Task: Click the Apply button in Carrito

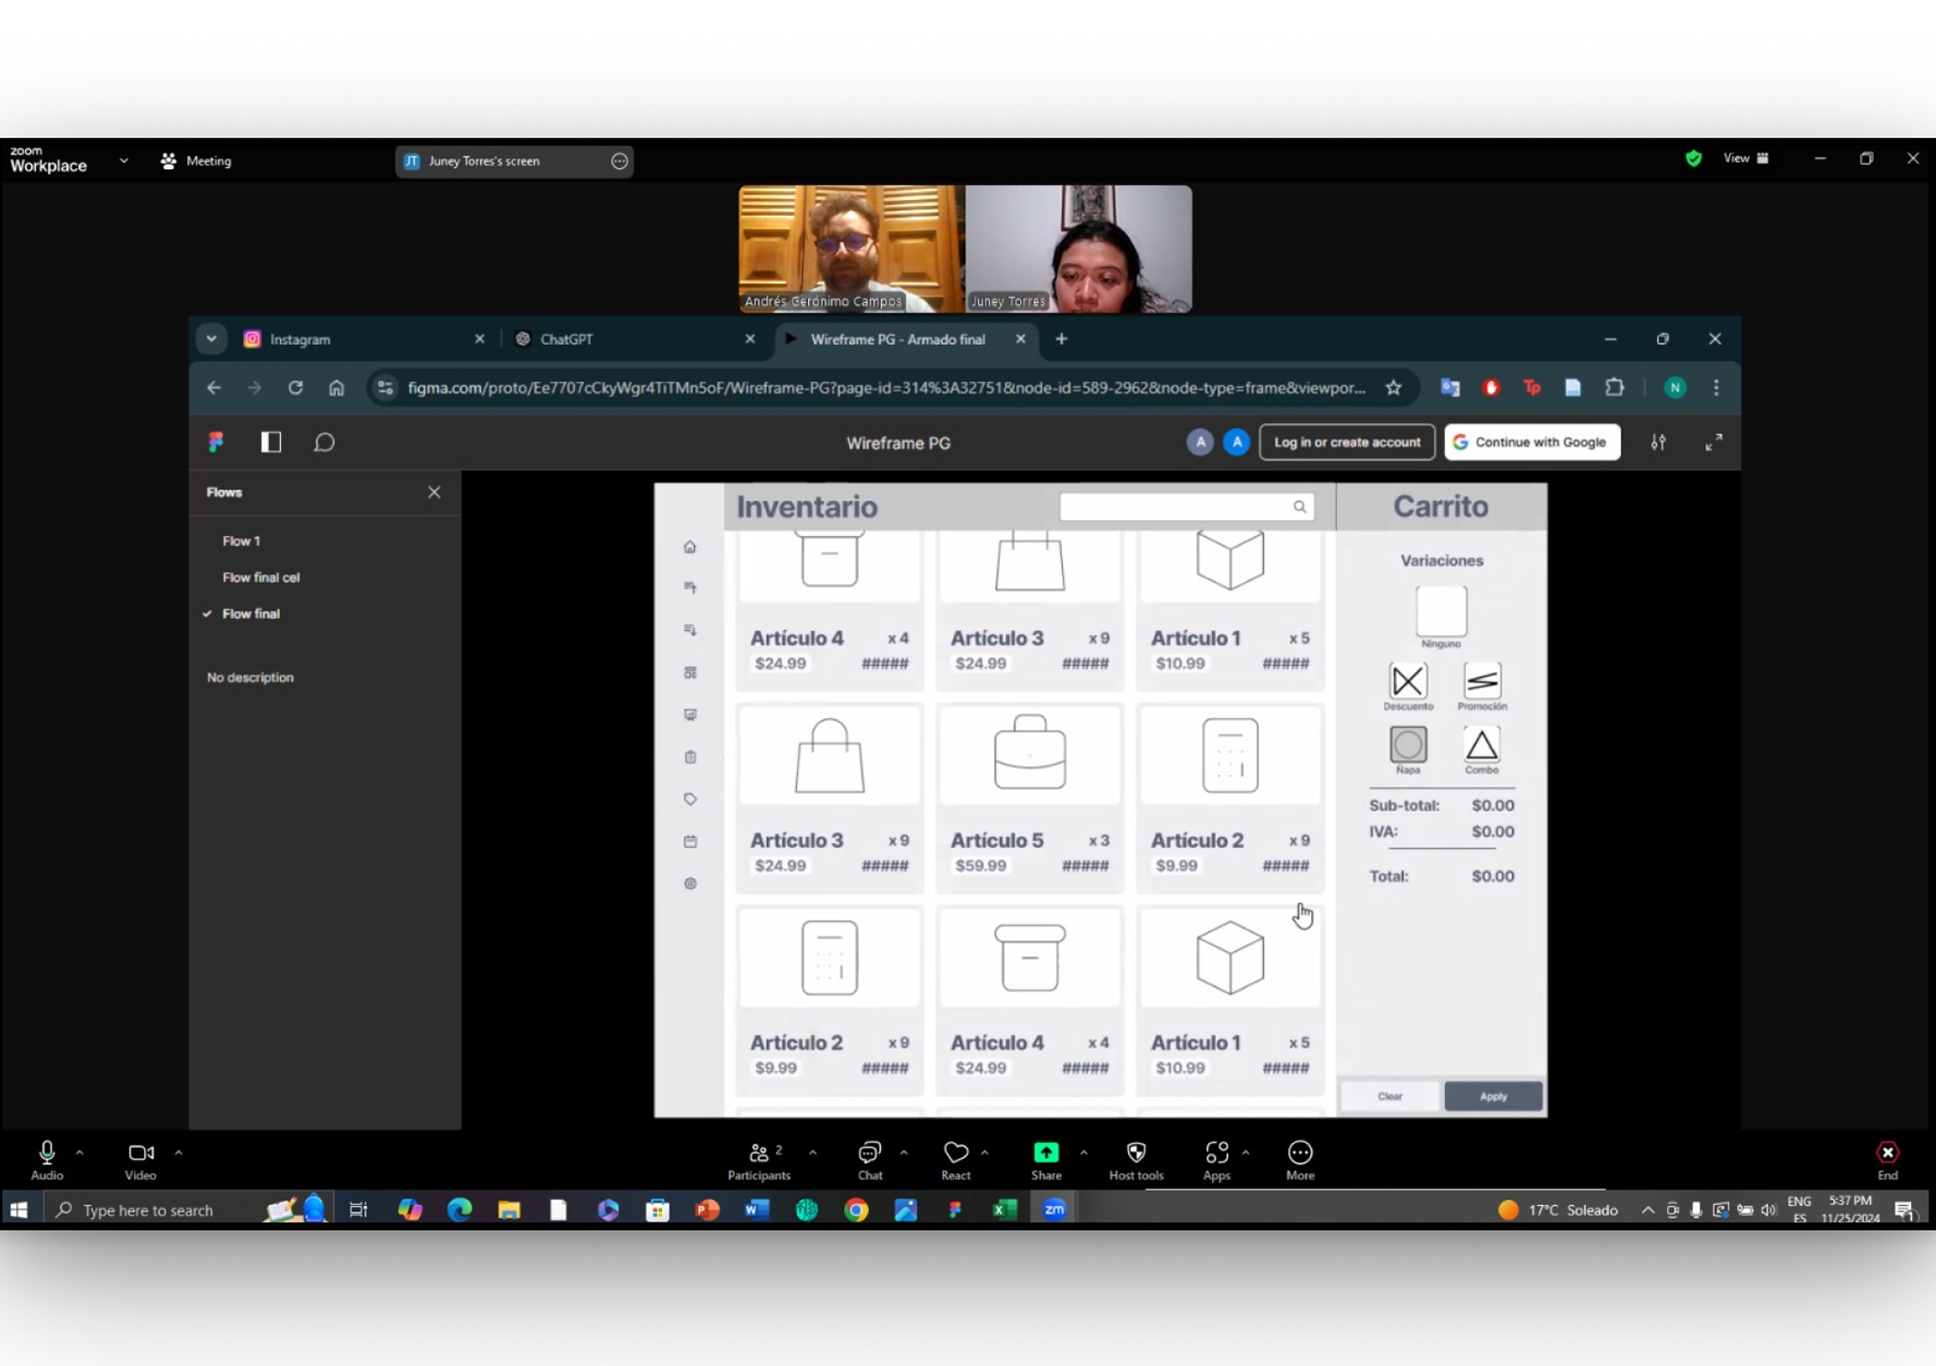Action: coord(1492,1096)
